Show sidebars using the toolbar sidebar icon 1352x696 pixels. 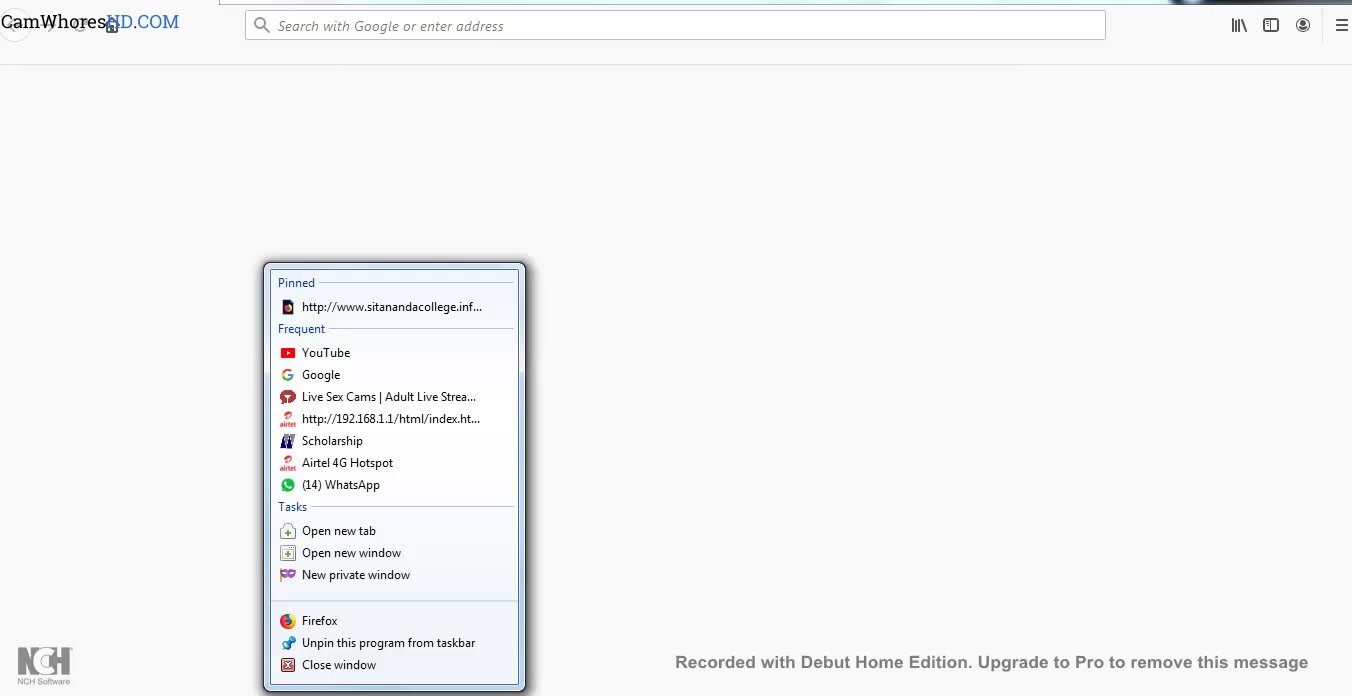point(1271,26)
